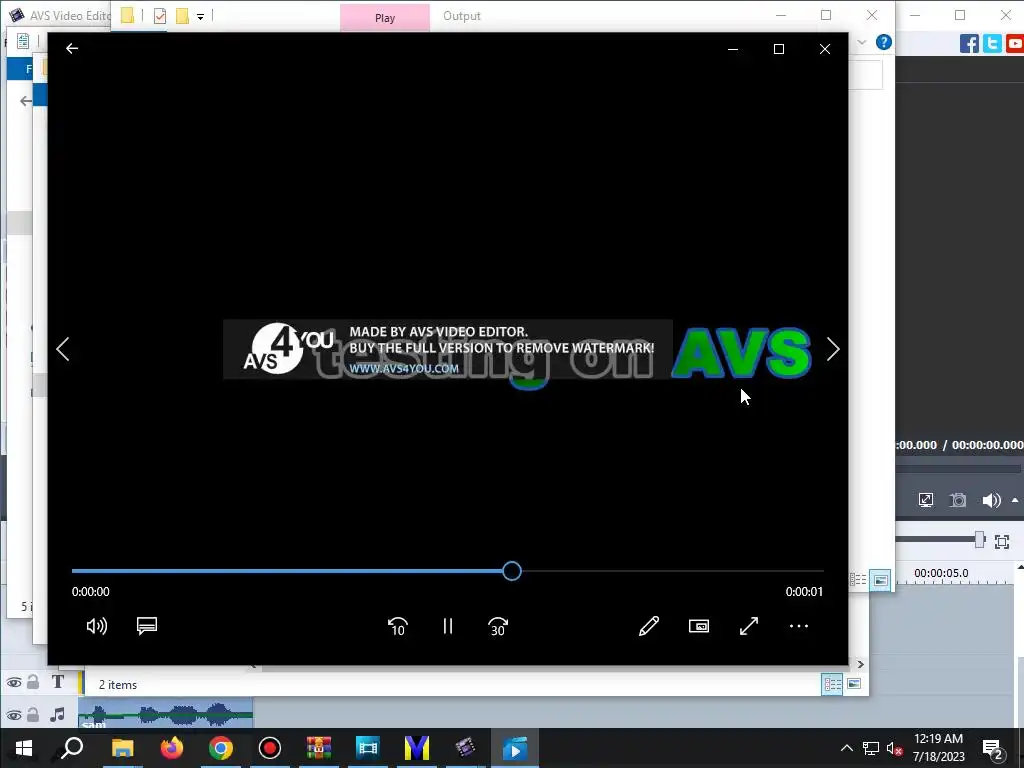This screenshot has height=768, width=1024.
Task: Click AVS timeline zoom slider handle
Action: pyautogui.click(x=979, y=539)
